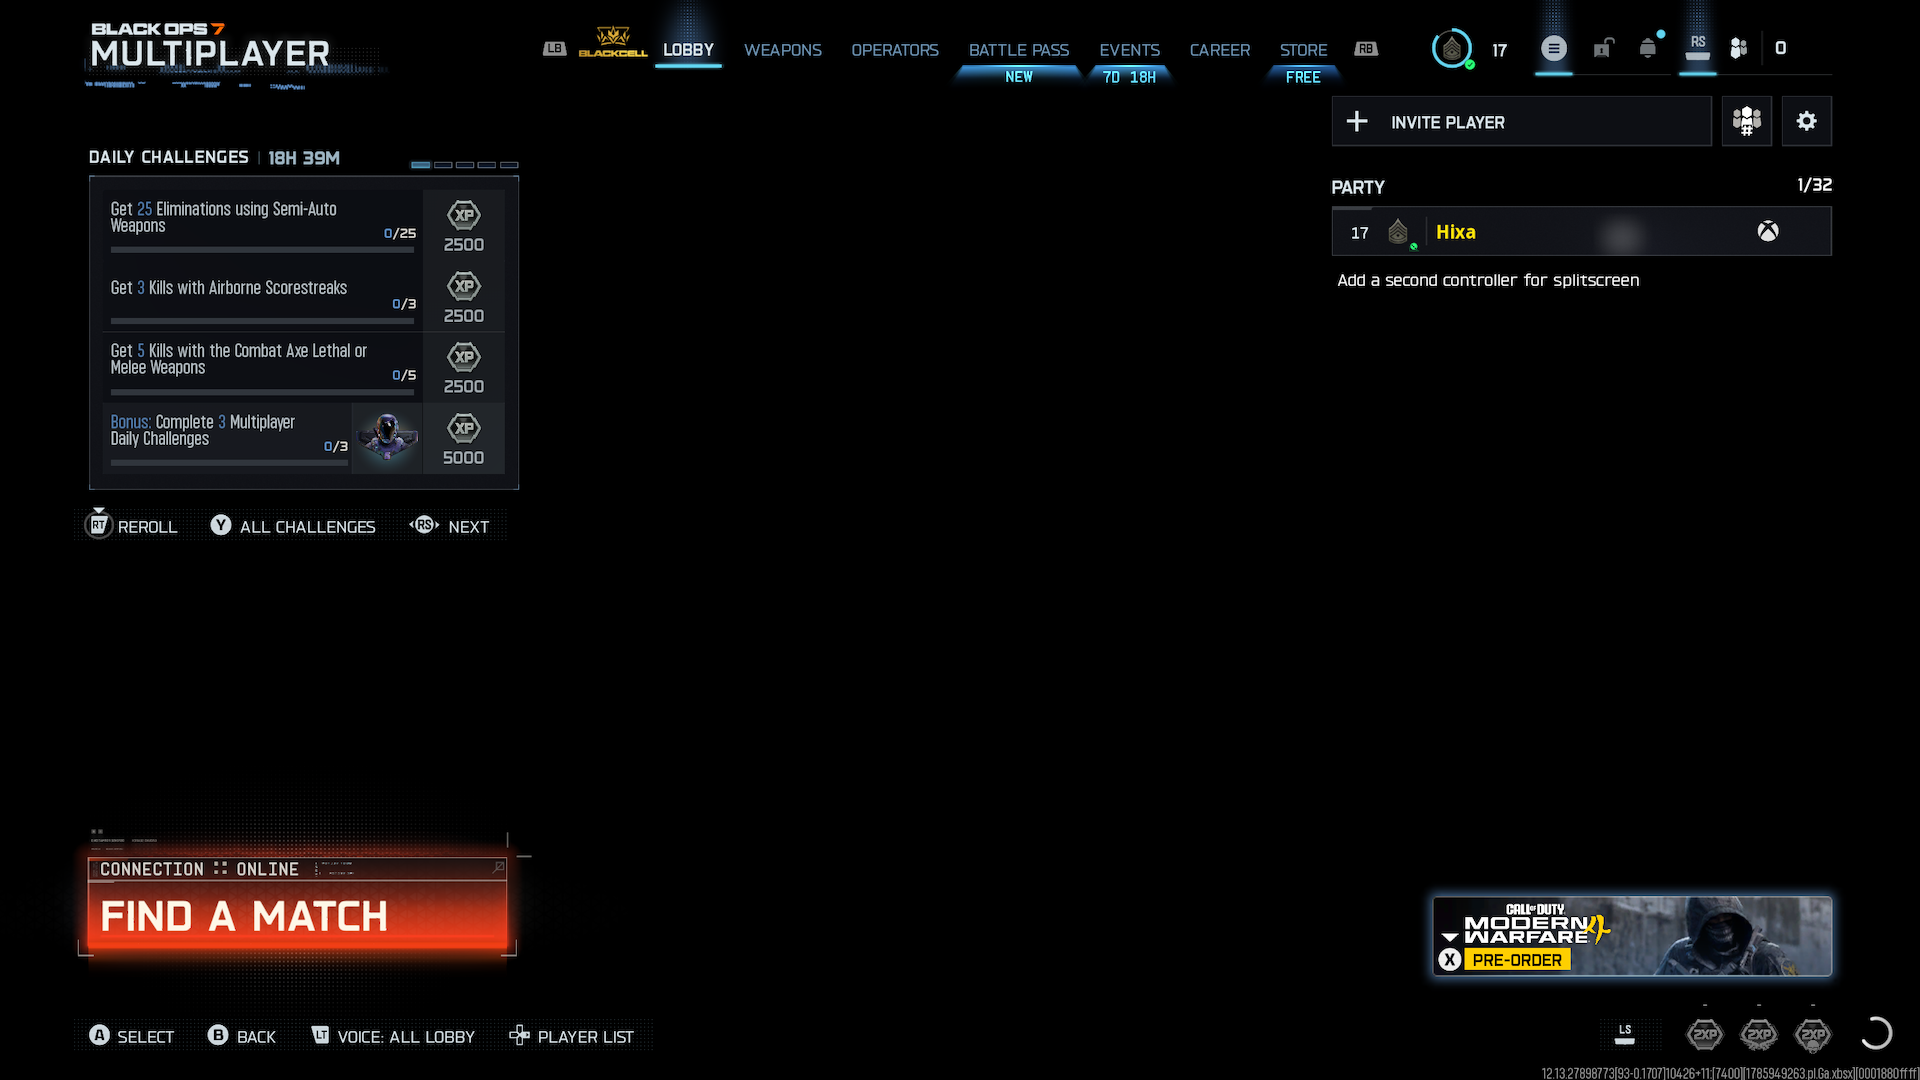Select the second daily challenges page indicator

(x=443, y=164)
